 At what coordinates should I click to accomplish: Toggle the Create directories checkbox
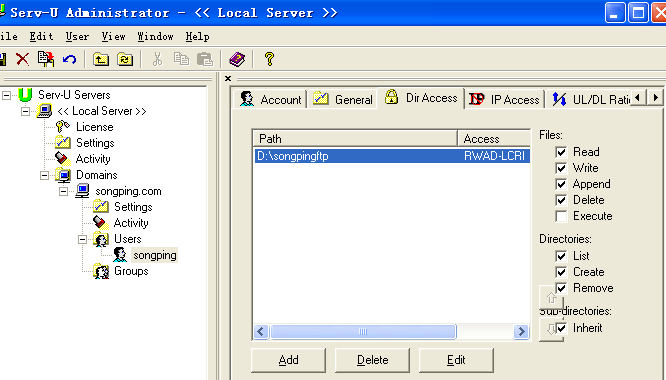(561, 272)
